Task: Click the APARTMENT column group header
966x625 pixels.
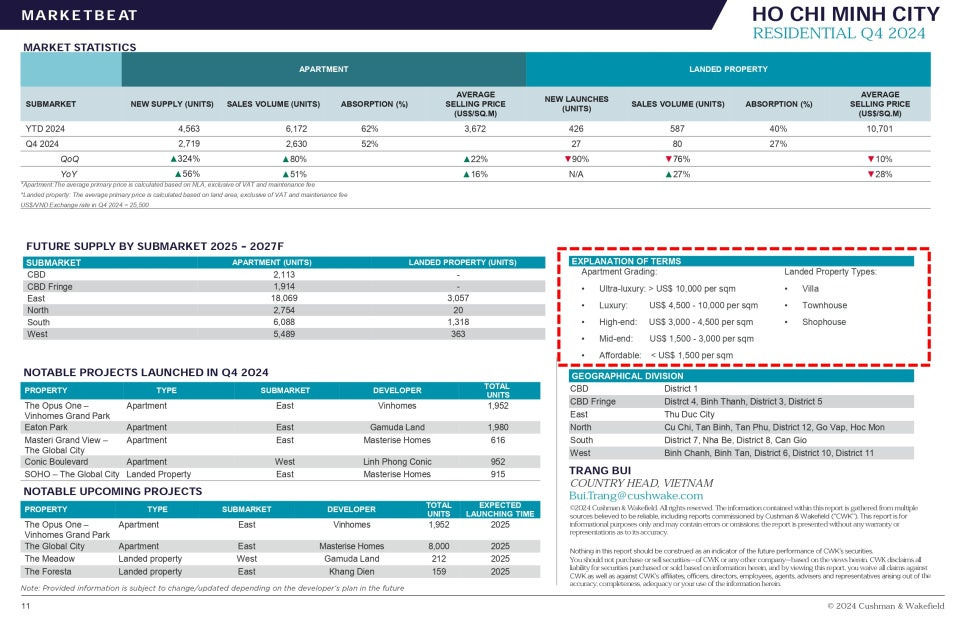Action: 323,69
